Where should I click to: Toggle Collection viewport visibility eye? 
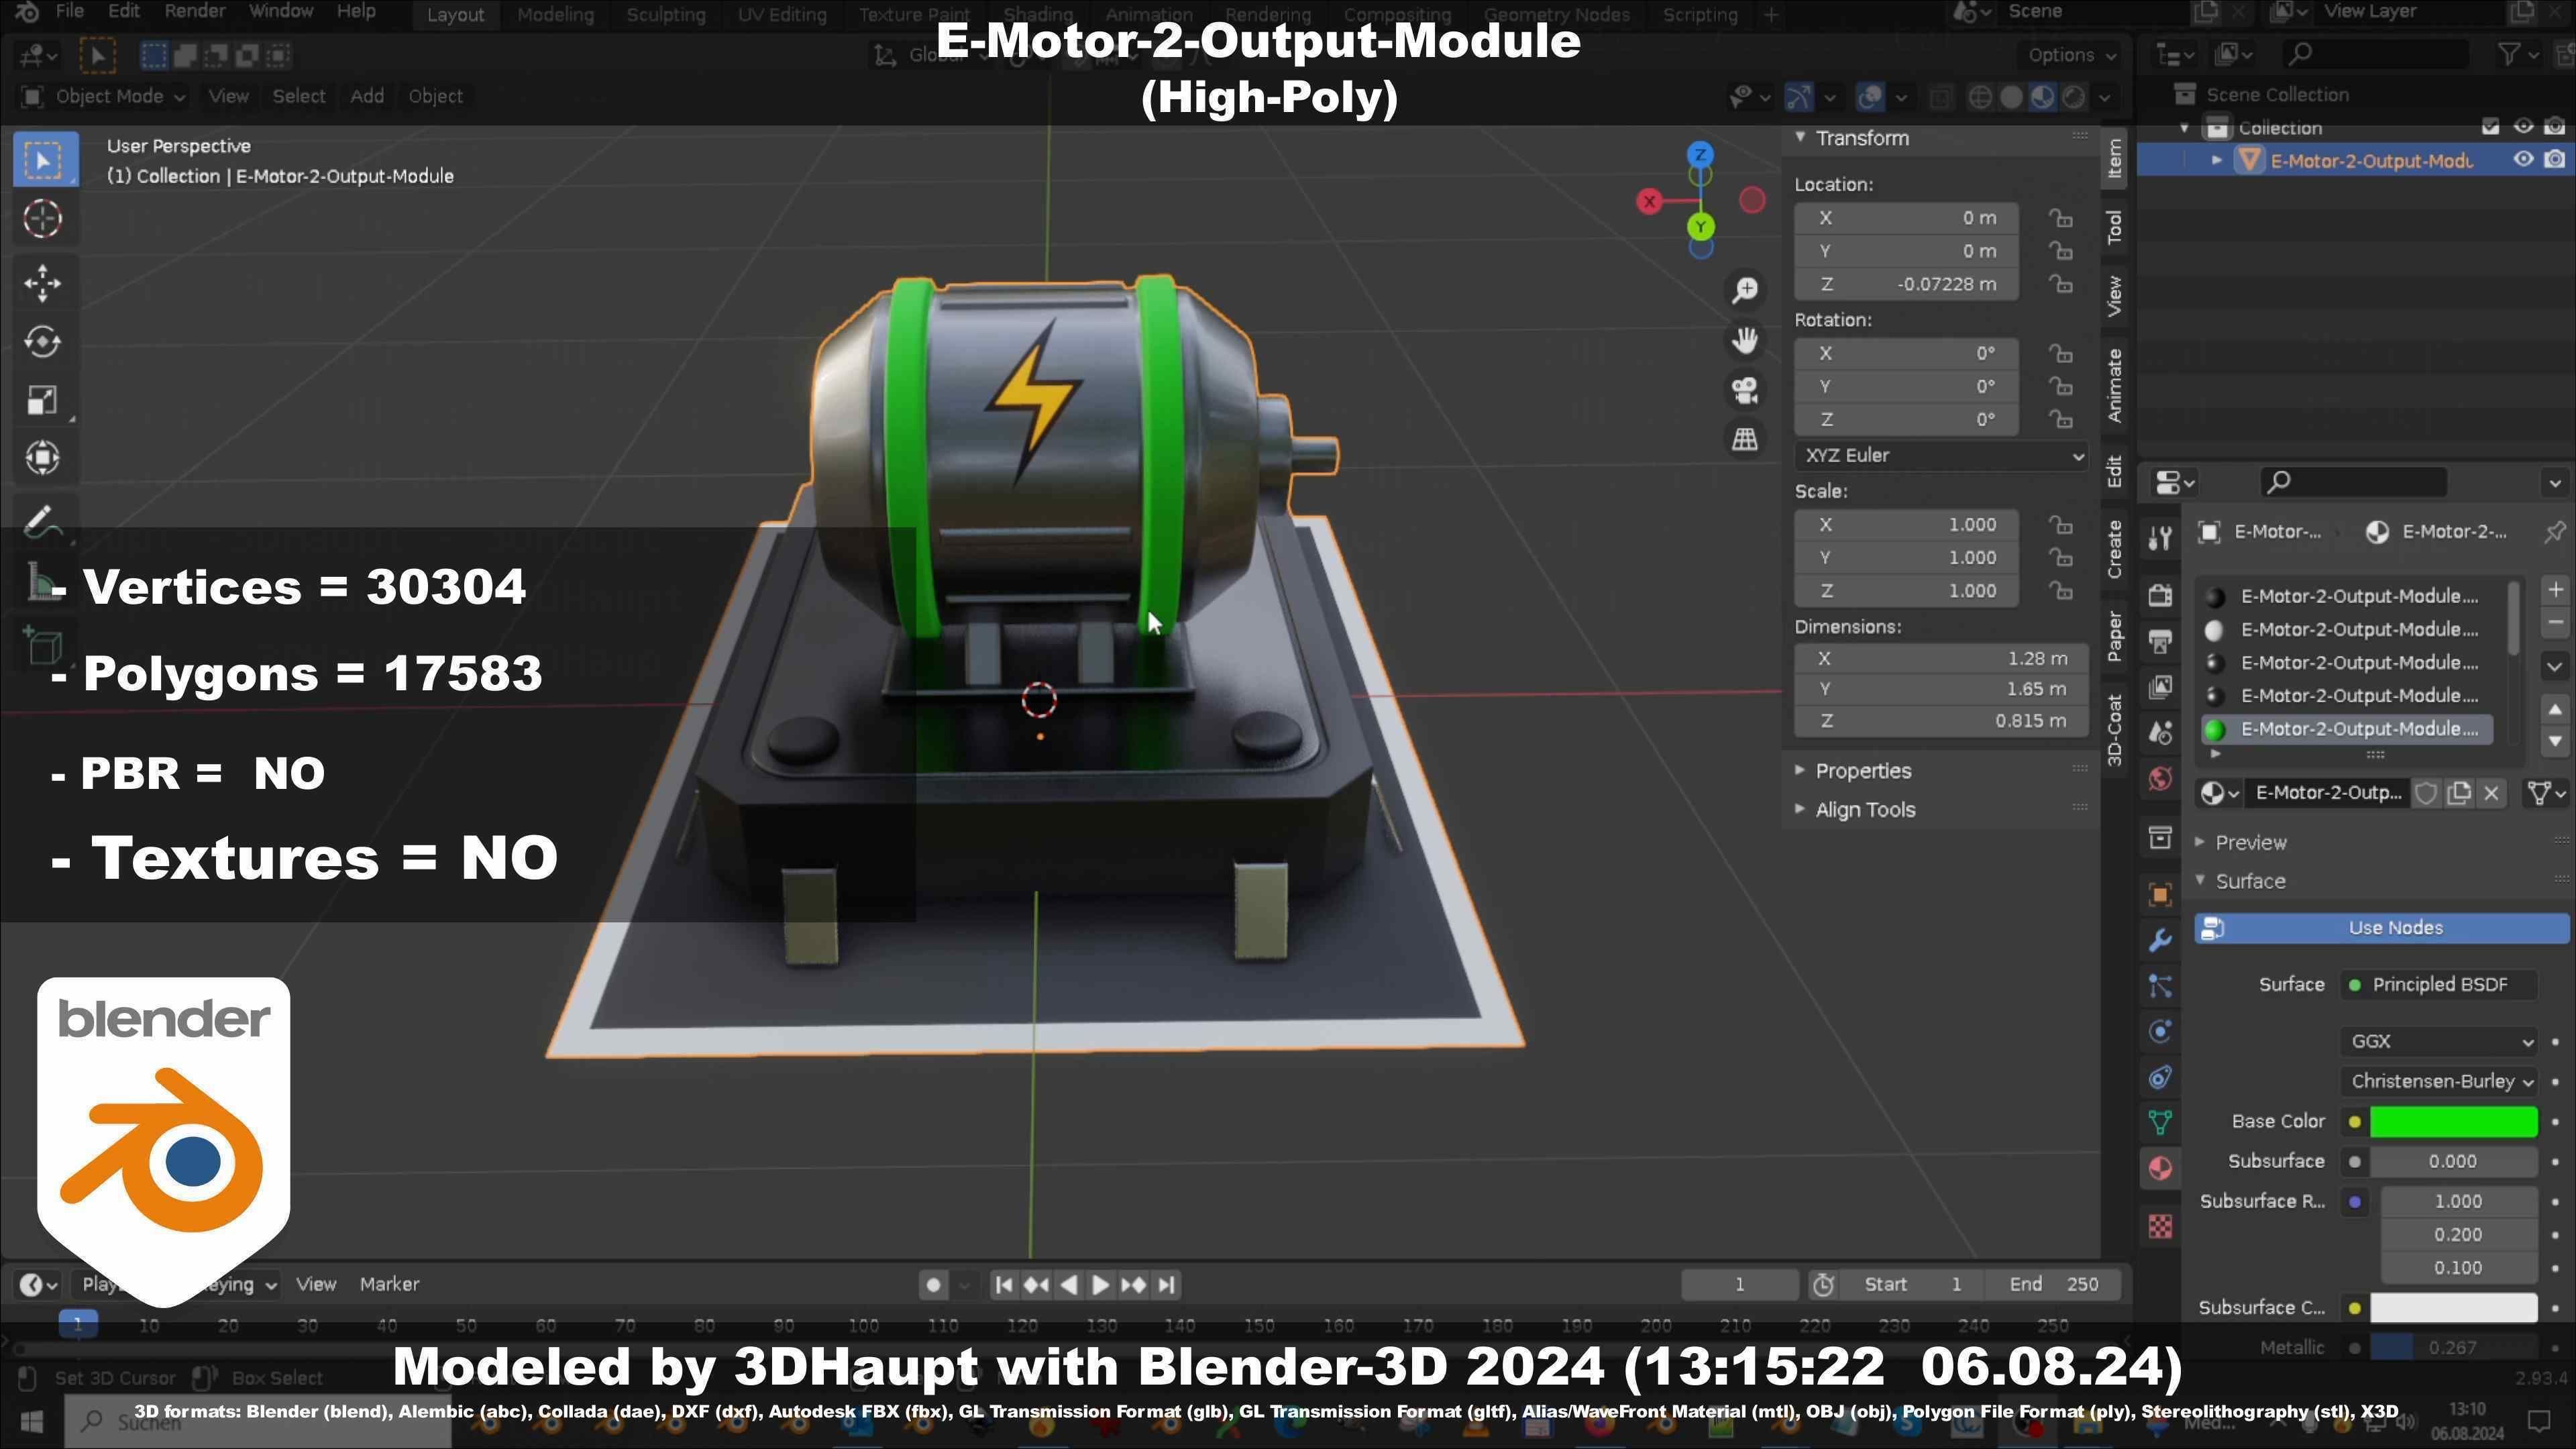[2523, 127]
